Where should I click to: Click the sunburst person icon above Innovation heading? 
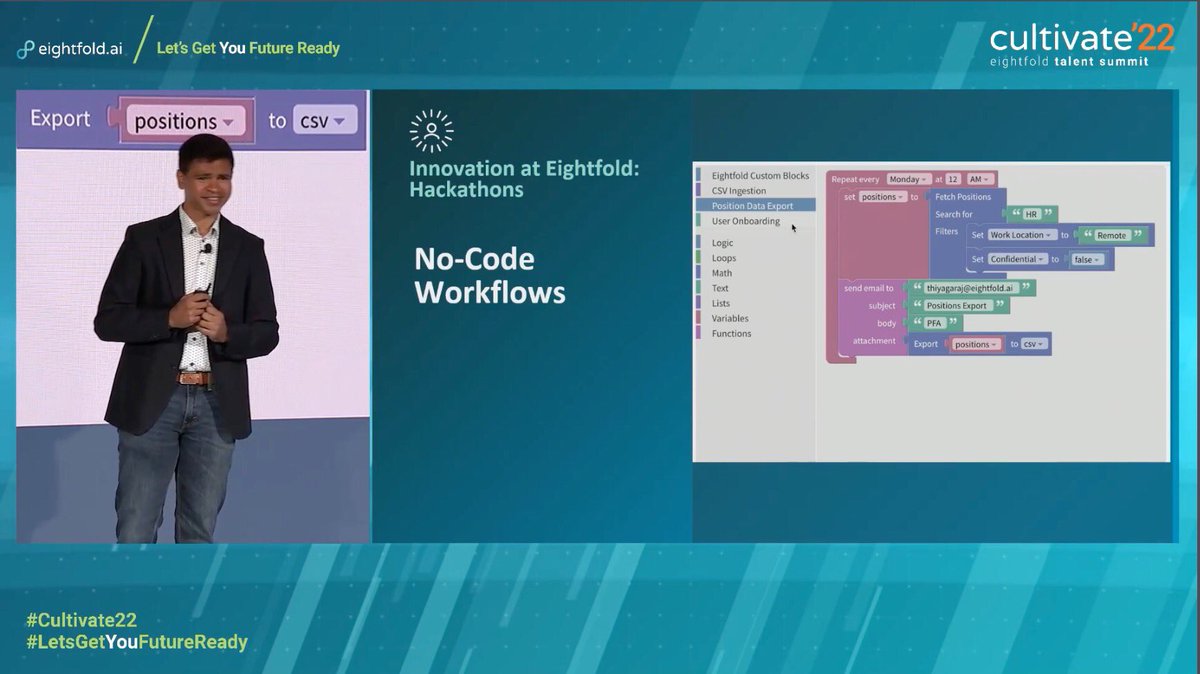tap(432, 131)
